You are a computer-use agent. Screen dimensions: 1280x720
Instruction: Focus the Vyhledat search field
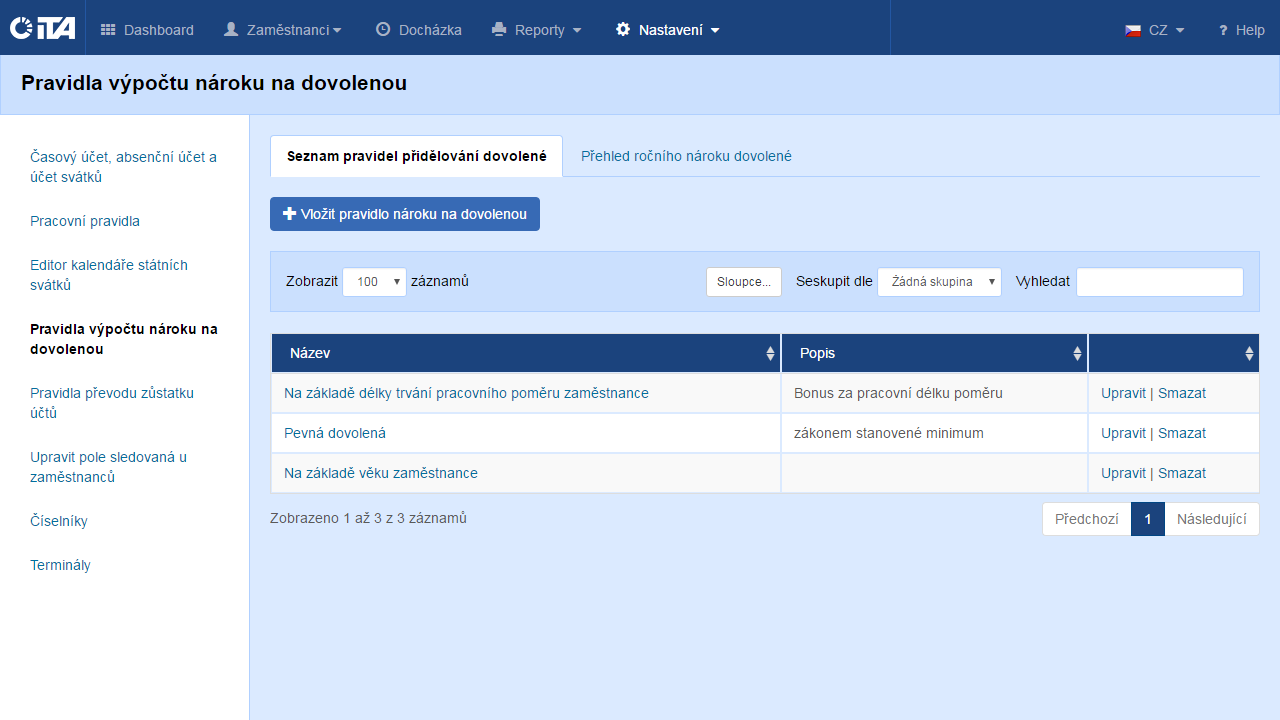pos(1159,282)
